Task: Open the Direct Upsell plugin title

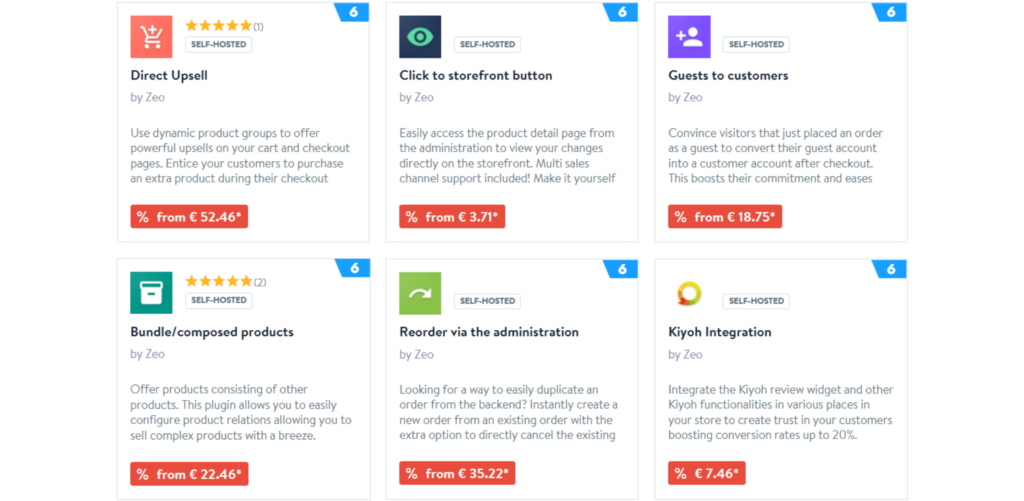Action: pos(169,75)
